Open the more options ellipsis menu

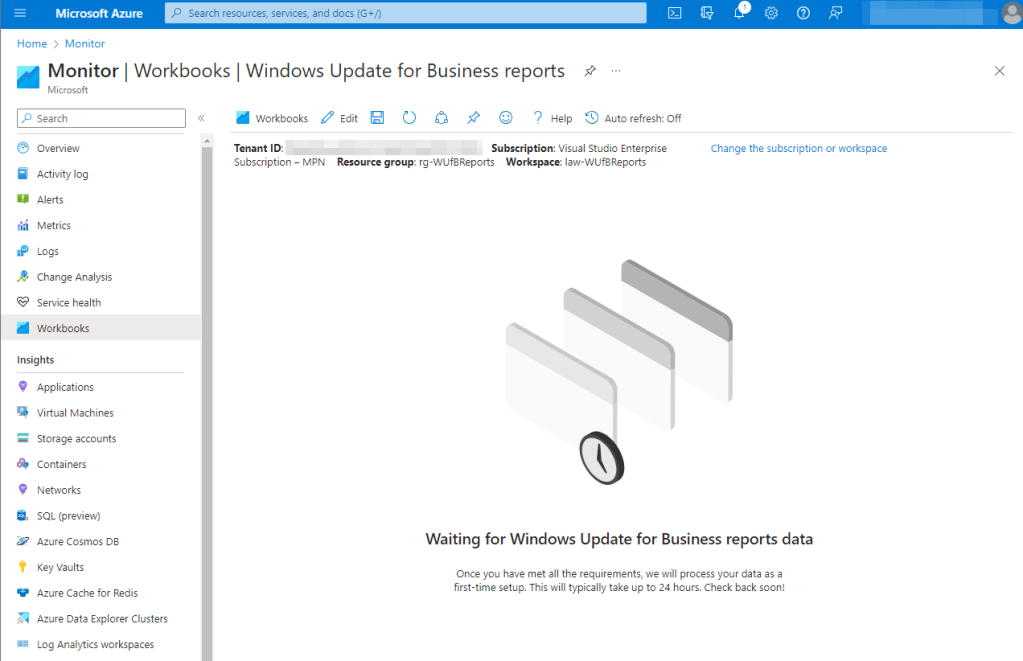616,71
